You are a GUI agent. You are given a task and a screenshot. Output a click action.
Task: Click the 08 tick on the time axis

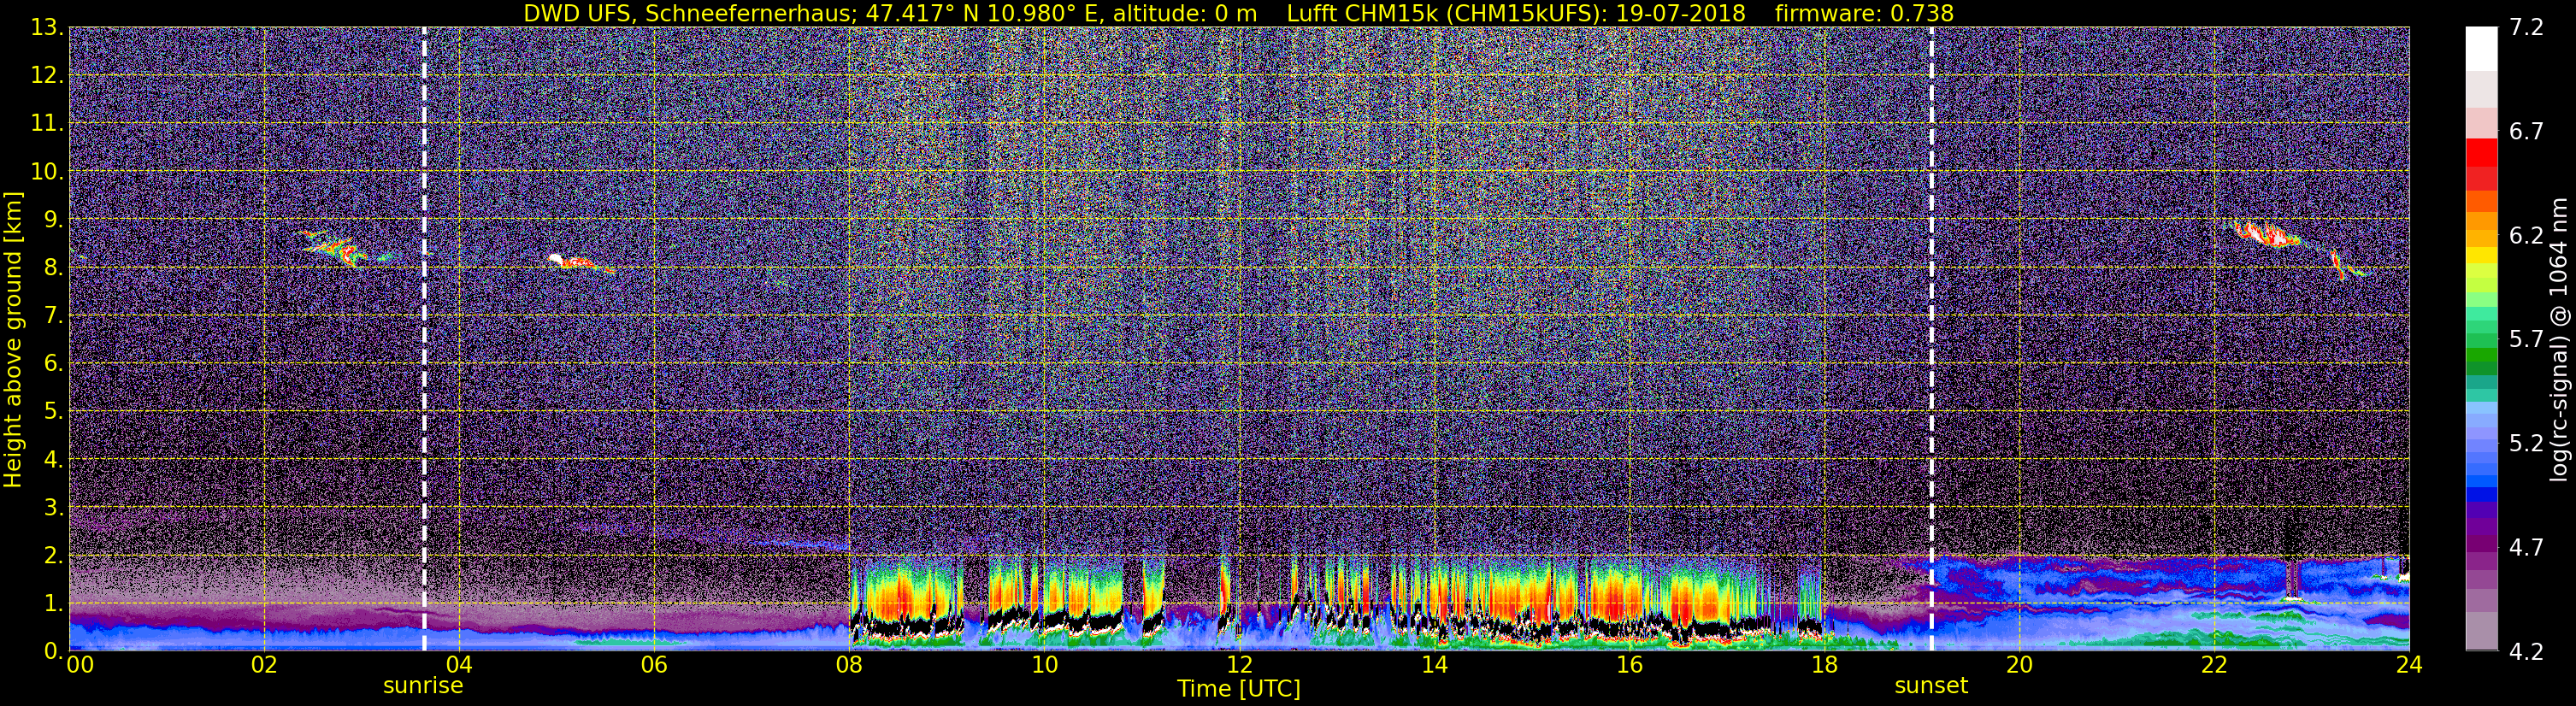[849, 665]
